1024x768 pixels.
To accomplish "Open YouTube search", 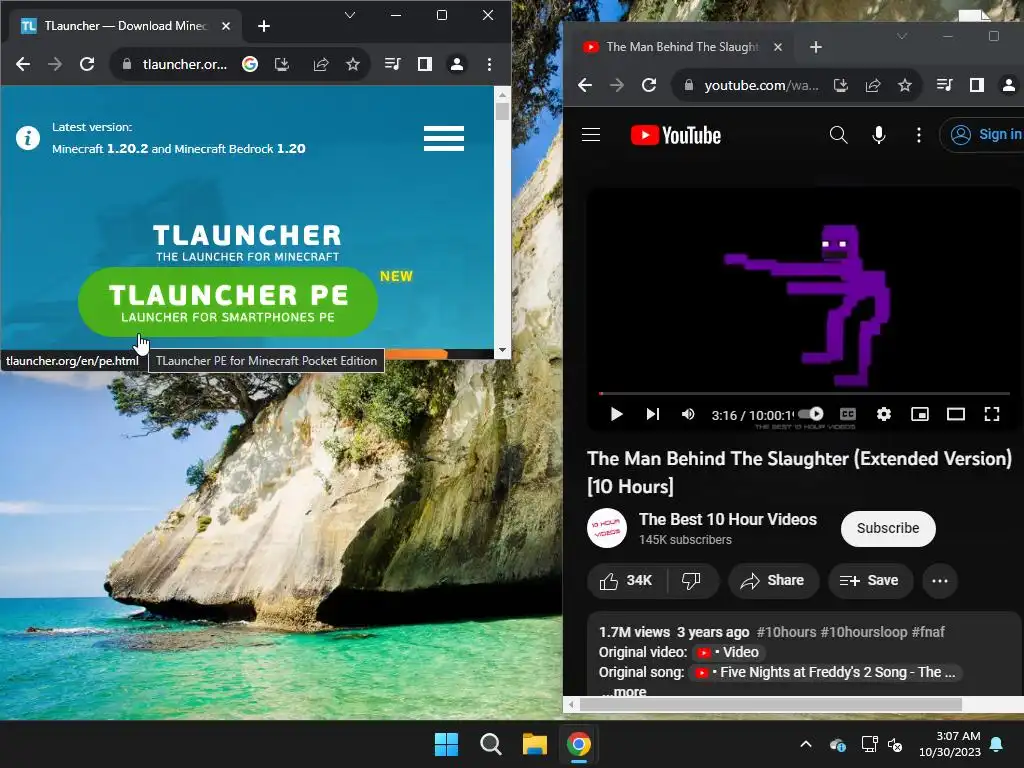I will pos(839,135).
